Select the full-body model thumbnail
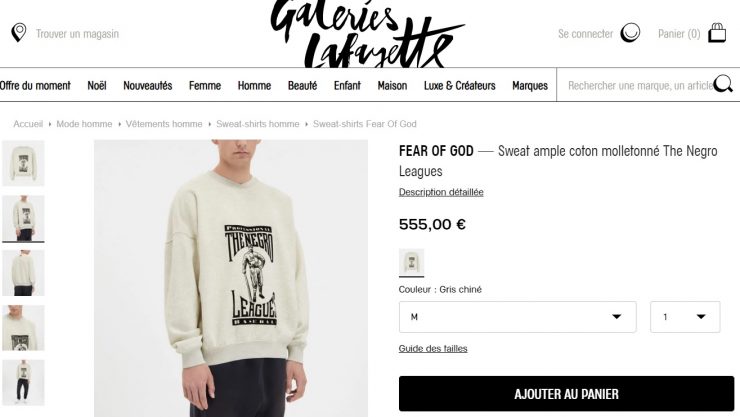The image size is (740, 417). pyautogui.click(x=23, y=383)
